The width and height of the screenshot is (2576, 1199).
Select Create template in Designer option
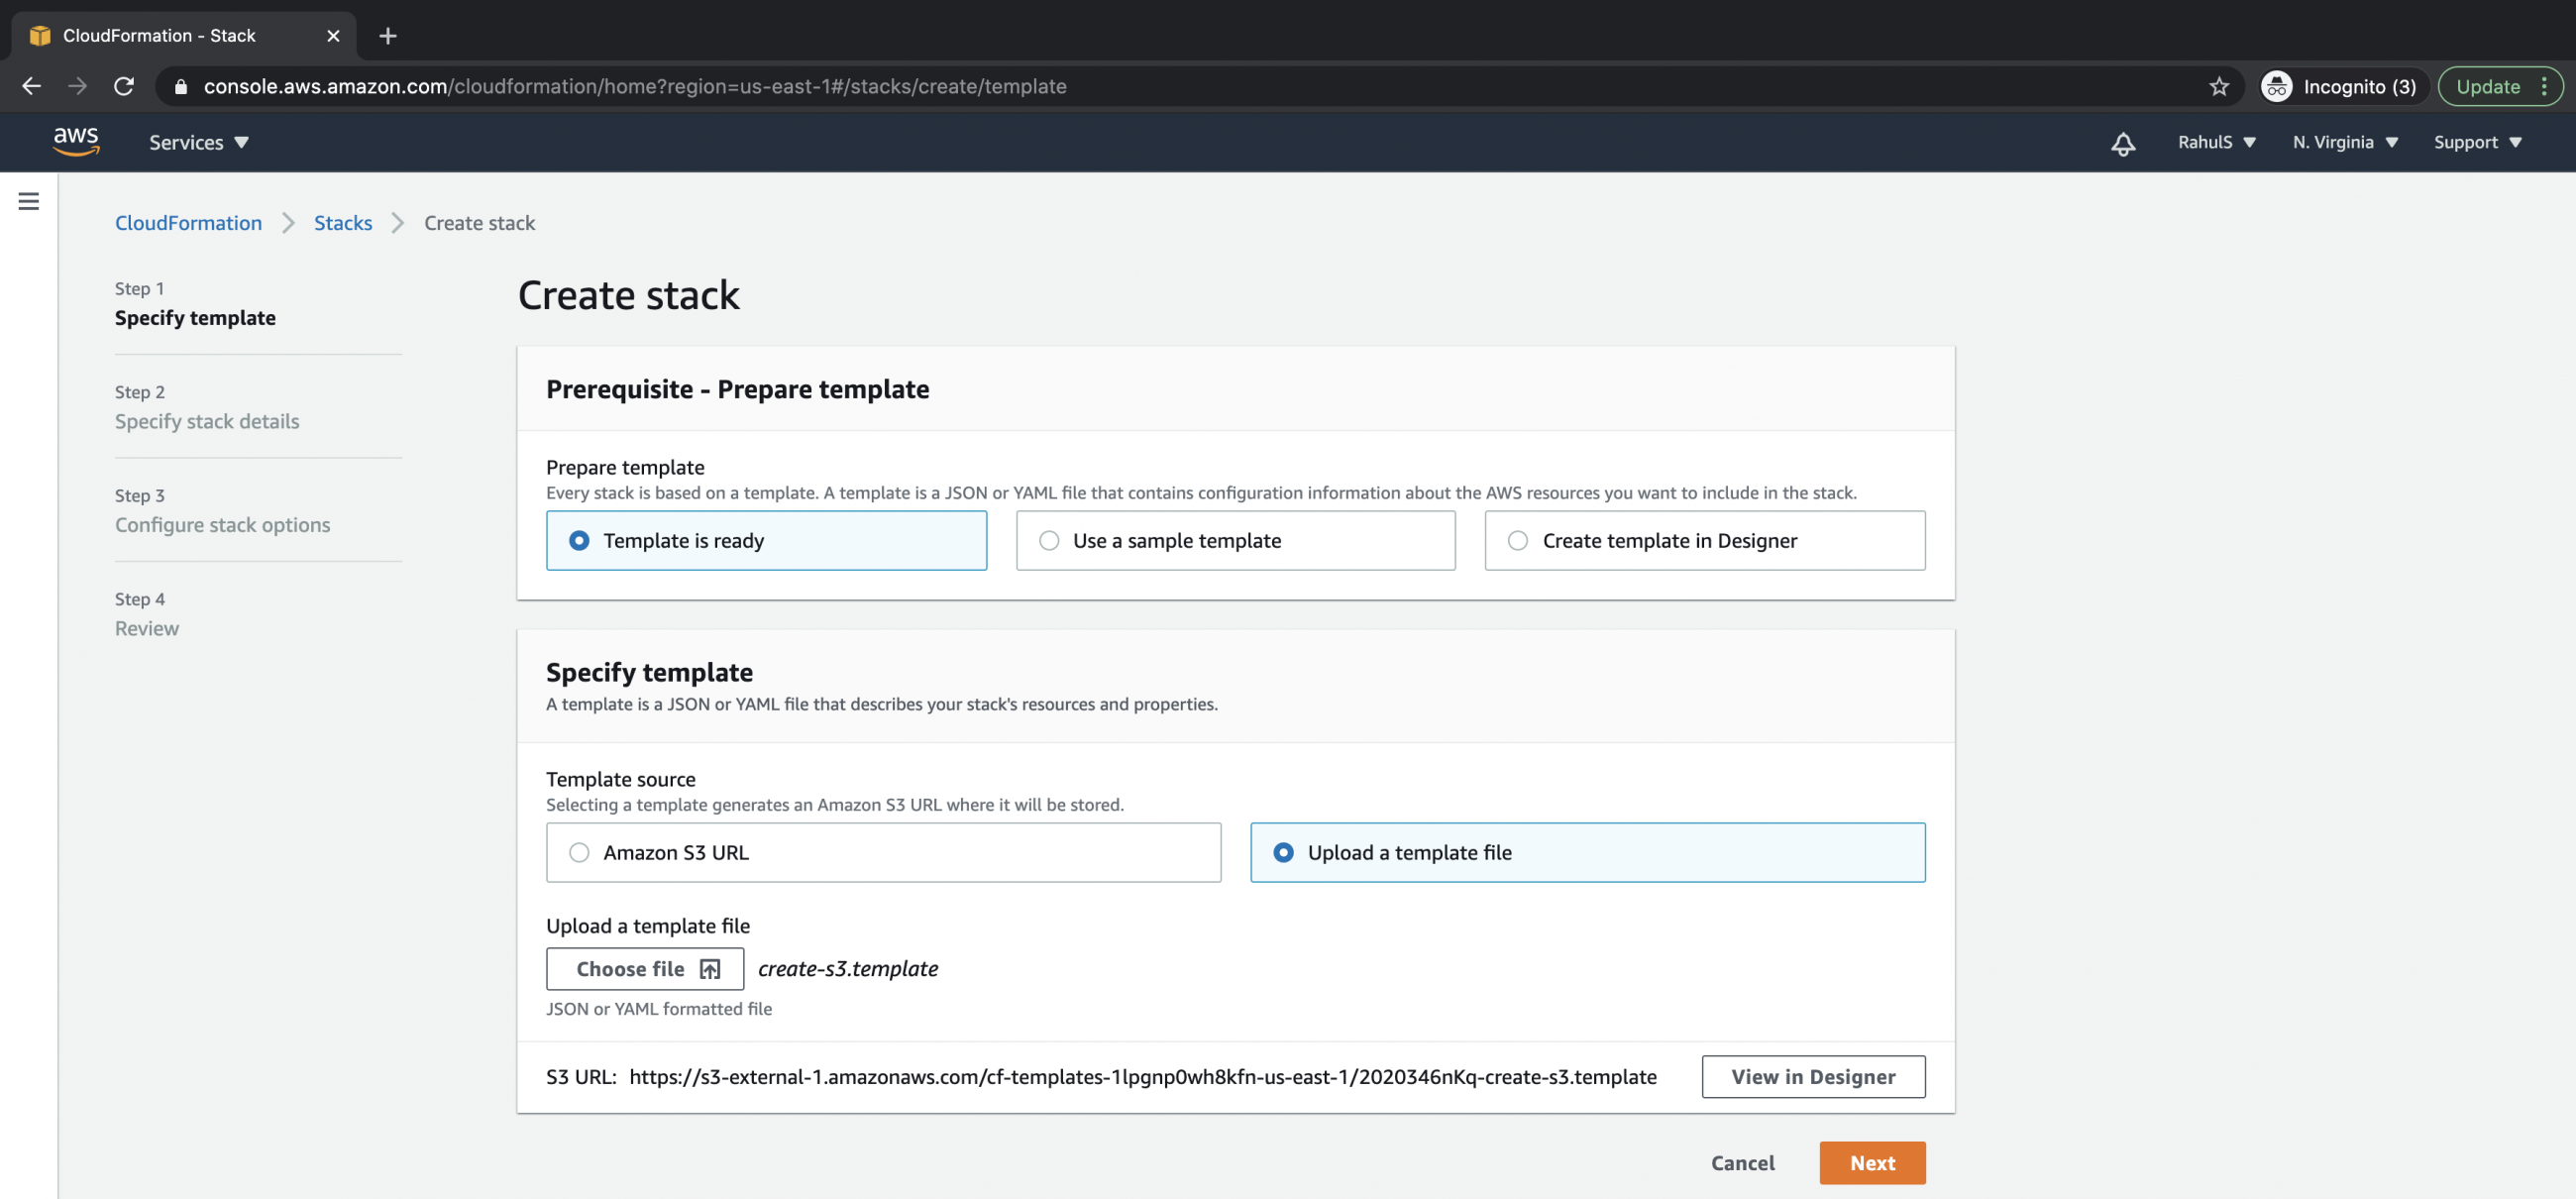coord(1704,540)
